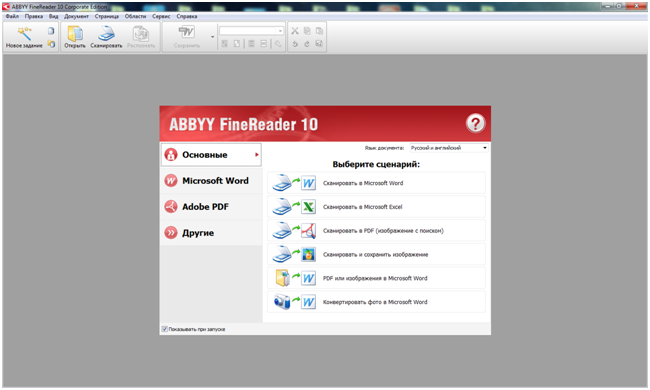
Task: Click the Распознать toolbar icon
Action: pyautogui.click(x=141, y=34)
